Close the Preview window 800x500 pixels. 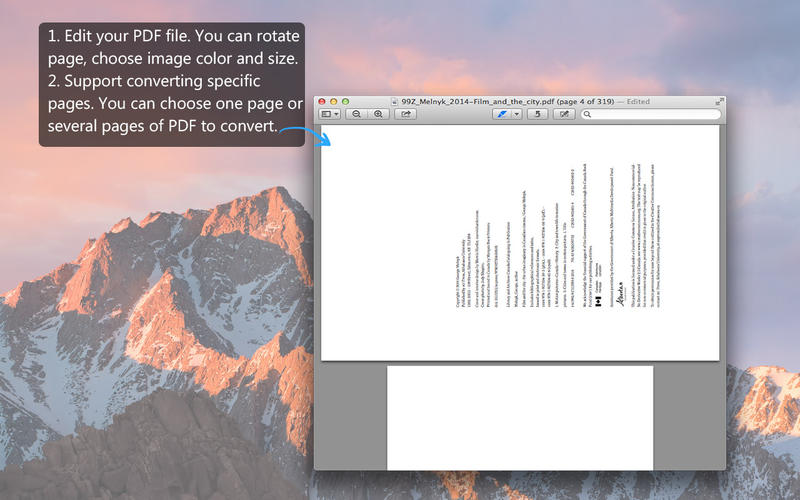coord(322,102)
